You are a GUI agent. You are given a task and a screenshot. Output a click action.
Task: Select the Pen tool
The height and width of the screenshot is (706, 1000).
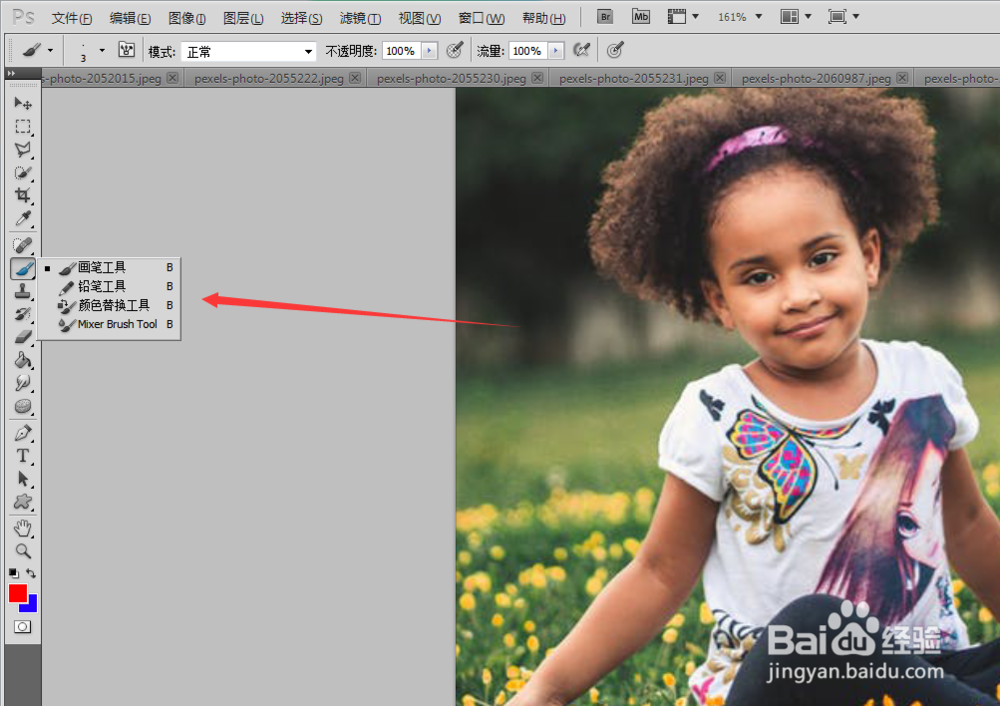tap(23, 433)
